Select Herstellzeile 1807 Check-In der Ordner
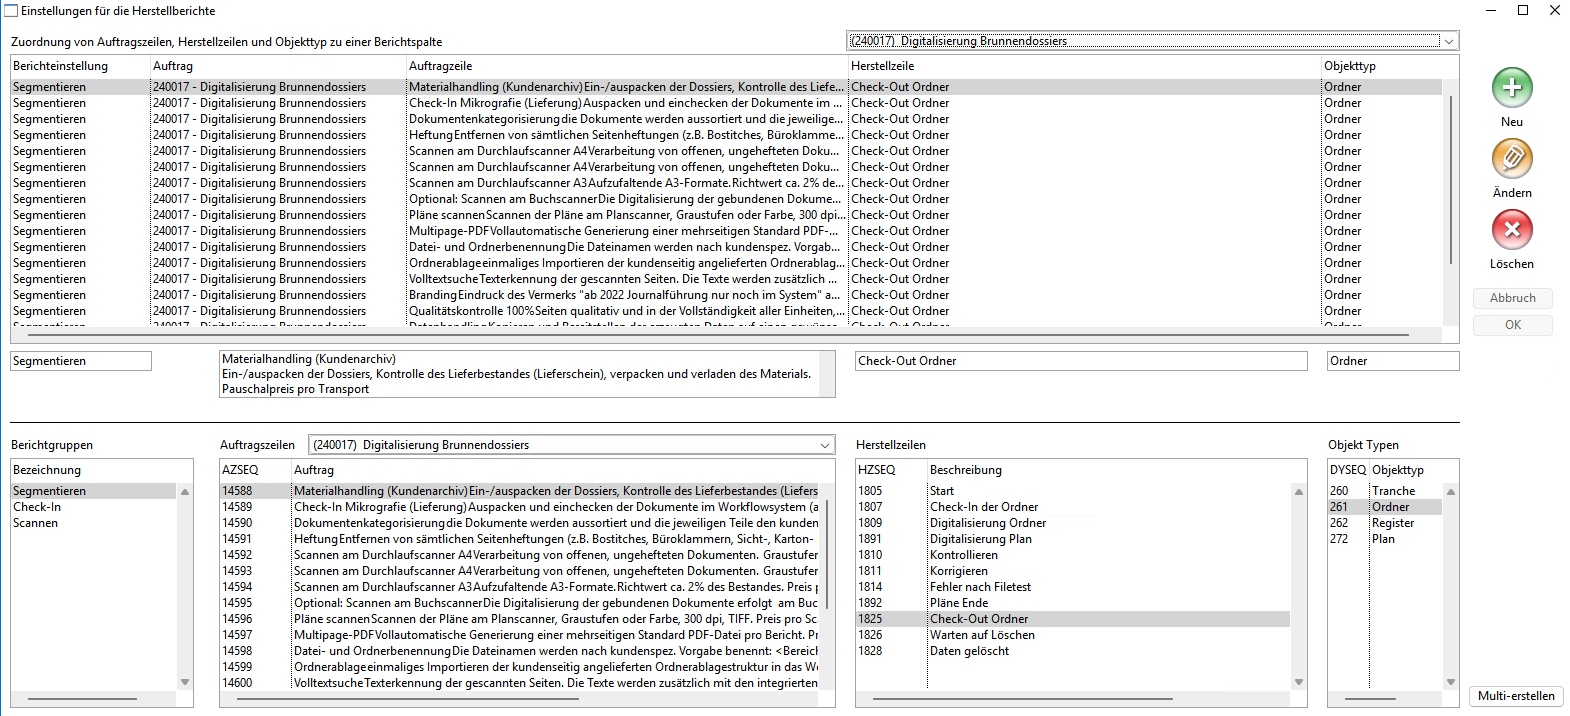1570x716 pixels. [x=983, y=507]
